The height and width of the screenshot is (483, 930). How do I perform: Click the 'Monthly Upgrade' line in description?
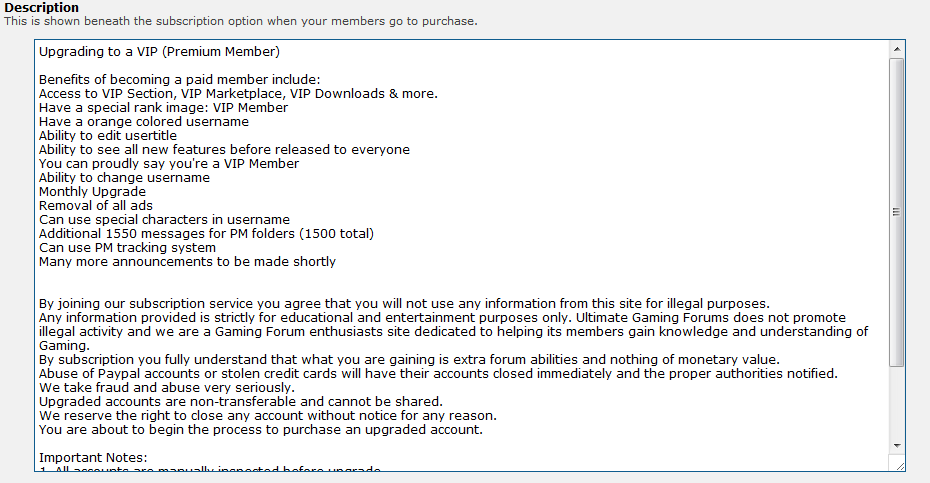coord(92,192)
